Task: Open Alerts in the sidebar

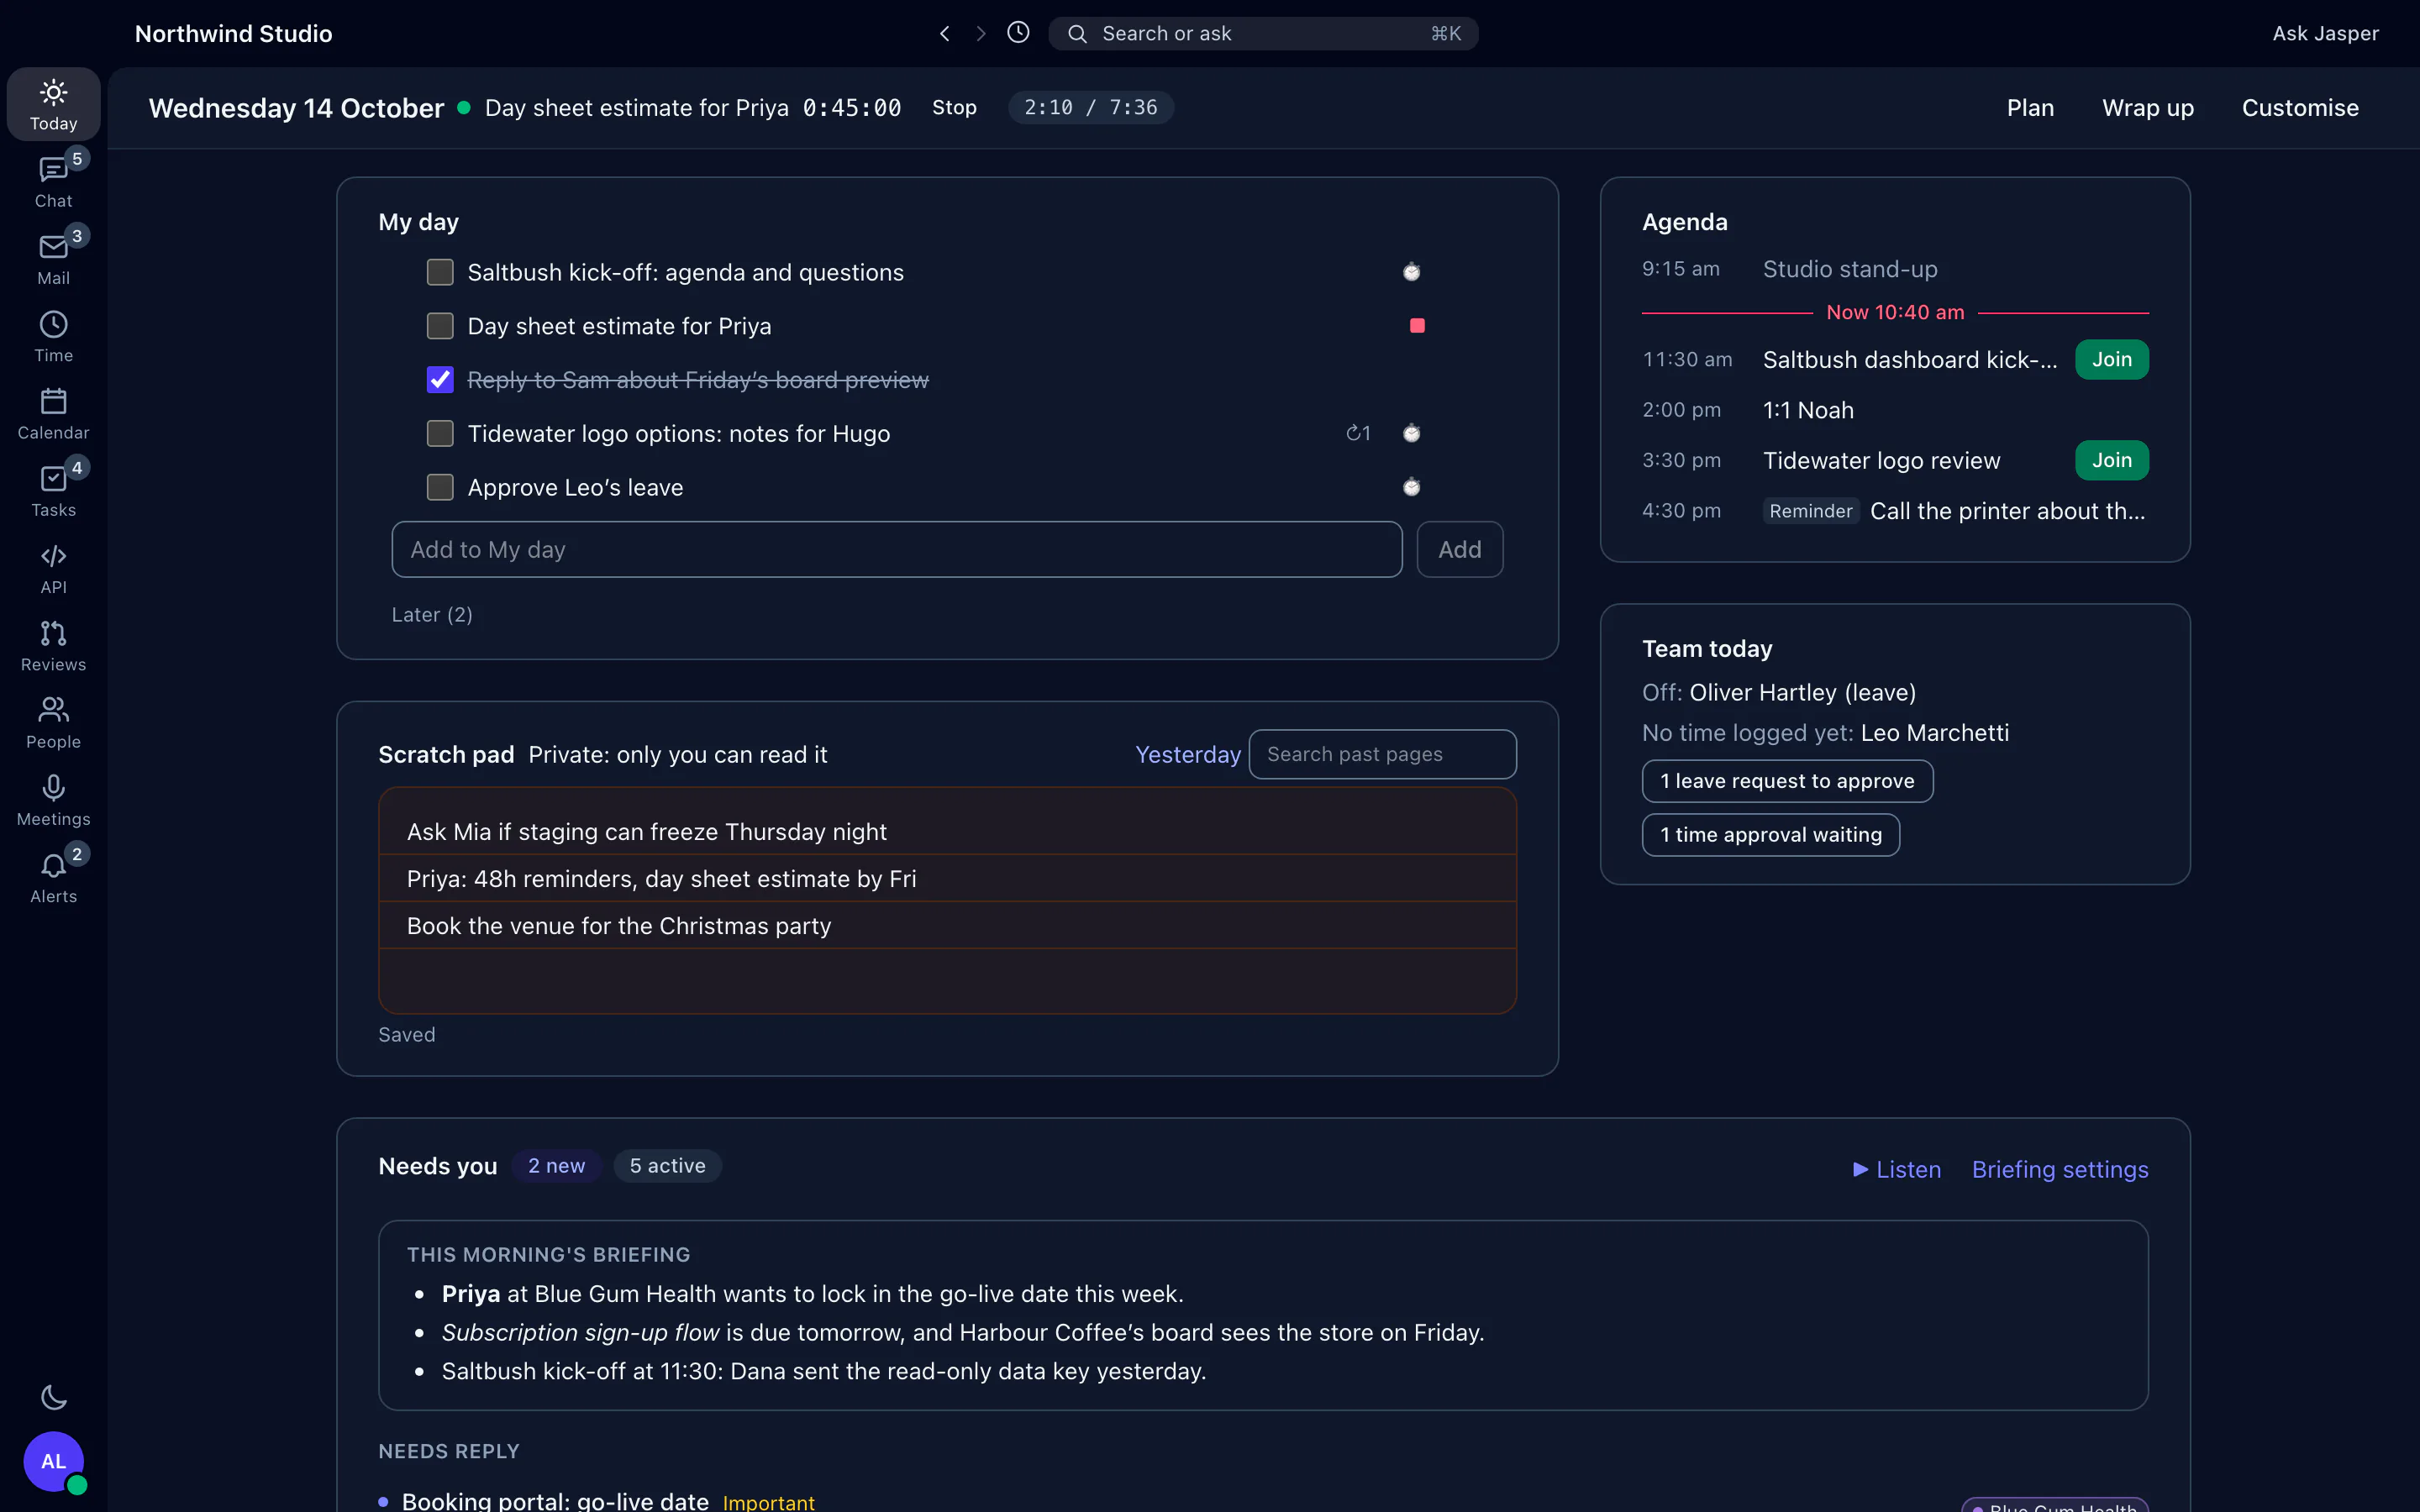Action: [x=53, y=877]
